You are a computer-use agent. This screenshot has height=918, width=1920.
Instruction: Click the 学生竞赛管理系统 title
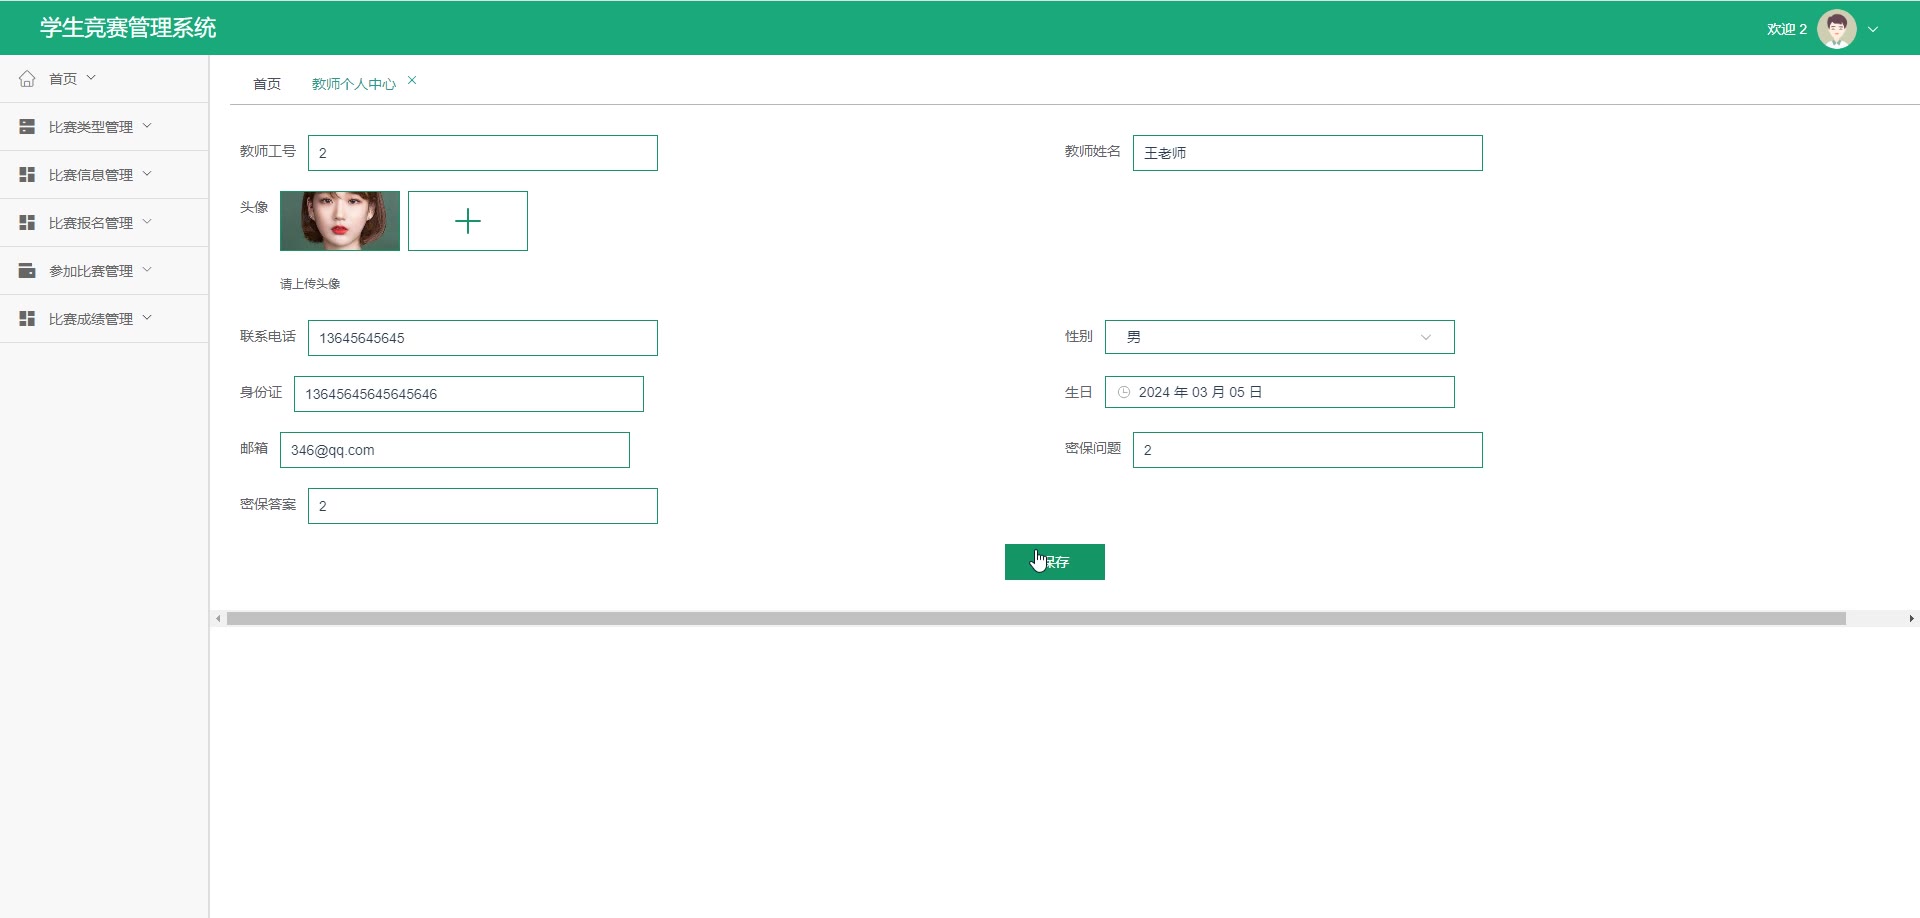tap(128, 28)
